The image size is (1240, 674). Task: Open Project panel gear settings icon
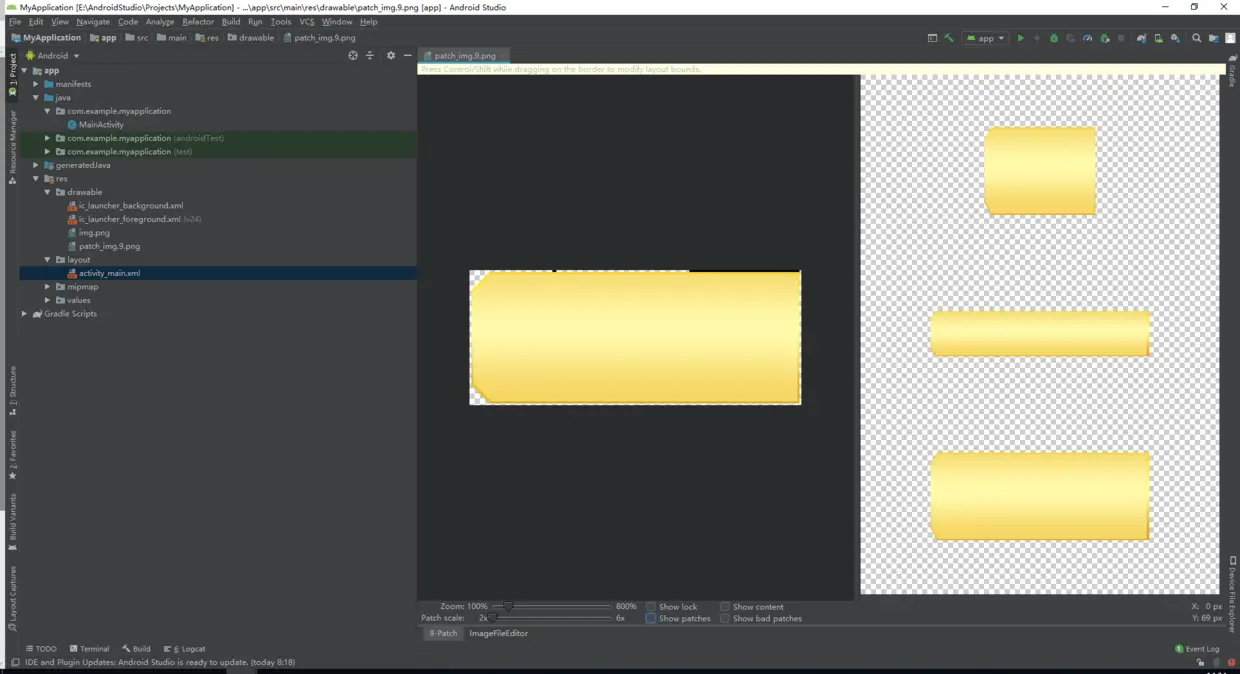pyautogui.click(x=391, y=55)
